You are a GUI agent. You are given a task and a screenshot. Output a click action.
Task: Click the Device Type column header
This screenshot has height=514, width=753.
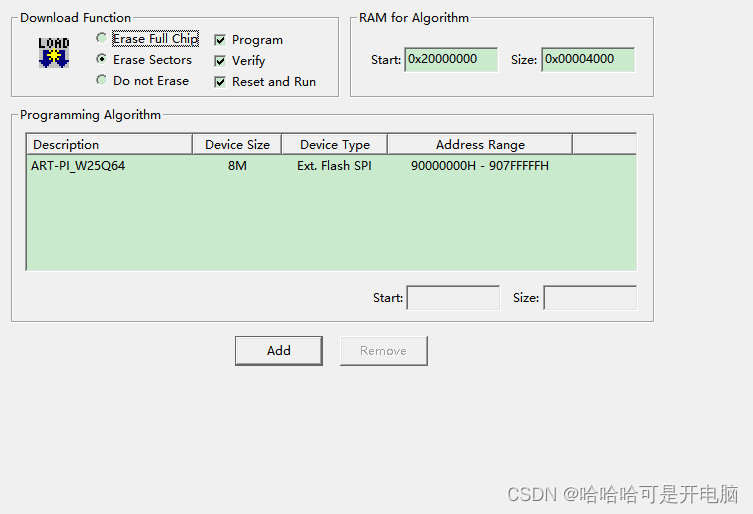(x=335, y=145)
